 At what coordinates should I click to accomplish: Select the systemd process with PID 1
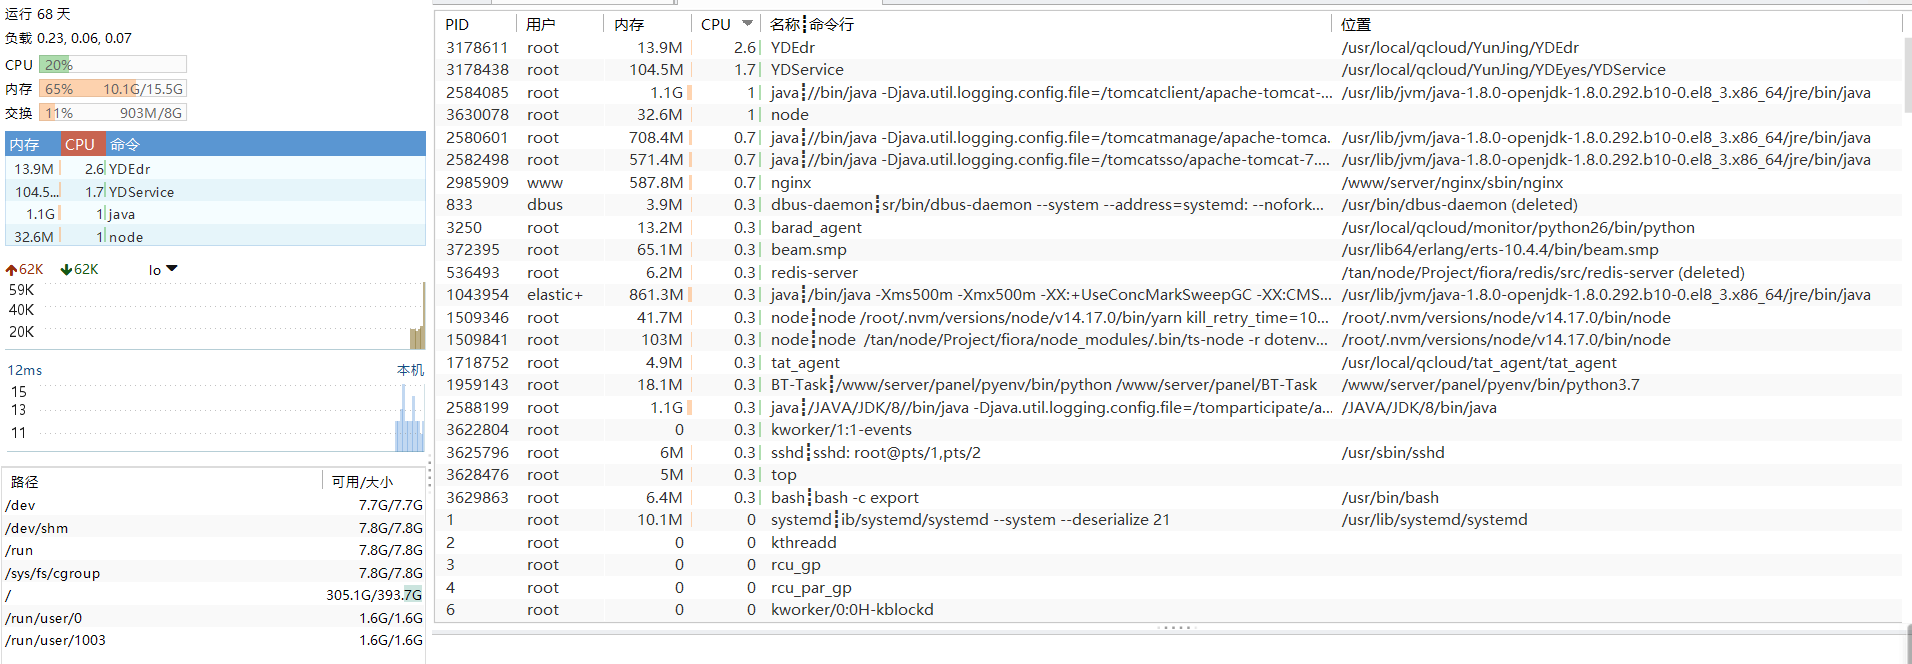(1168, 519)
